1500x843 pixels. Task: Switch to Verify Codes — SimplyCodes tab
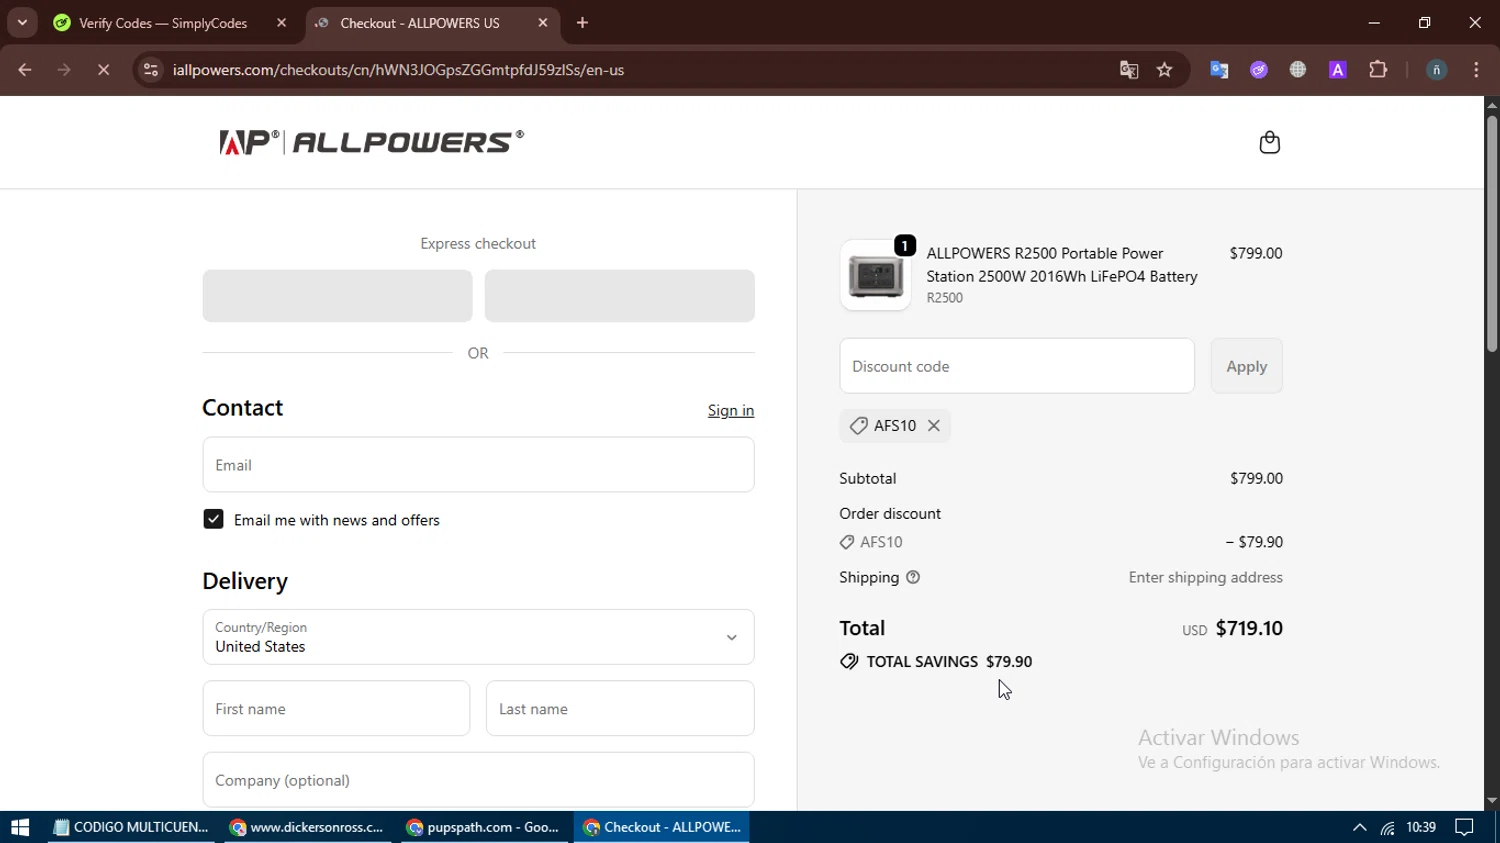click(163, 23)
